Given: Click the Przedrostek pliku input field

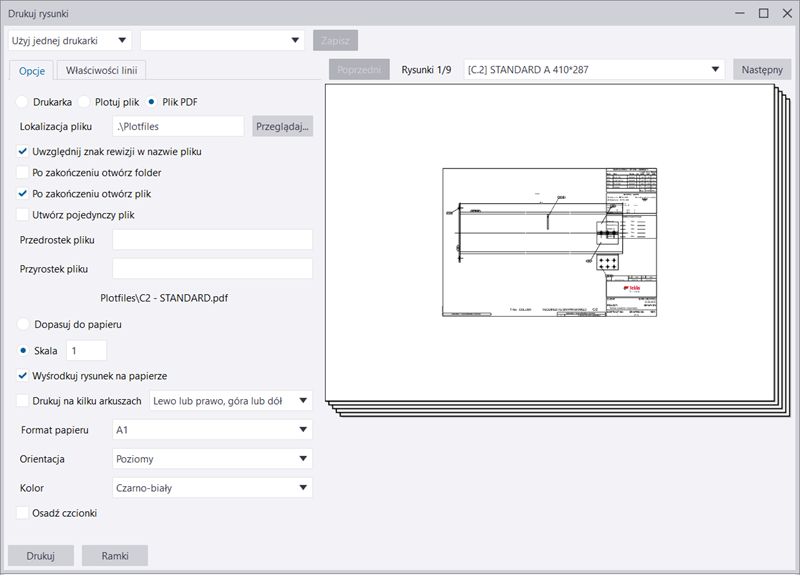Looking at the screenshot, I should [212, 240].
